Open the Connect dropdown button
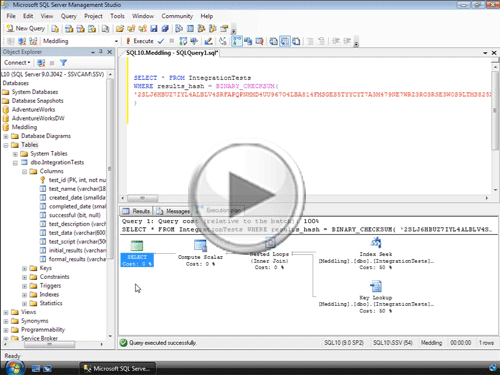 pos(17,63)
